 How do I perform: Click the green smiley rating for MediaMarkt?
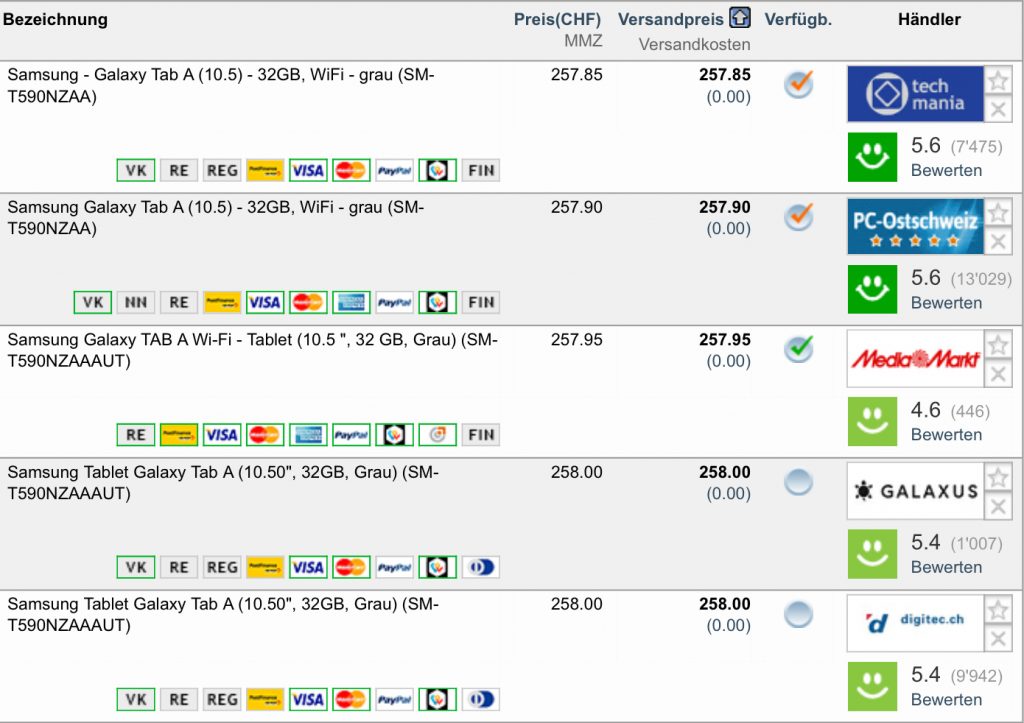[873, 421]
